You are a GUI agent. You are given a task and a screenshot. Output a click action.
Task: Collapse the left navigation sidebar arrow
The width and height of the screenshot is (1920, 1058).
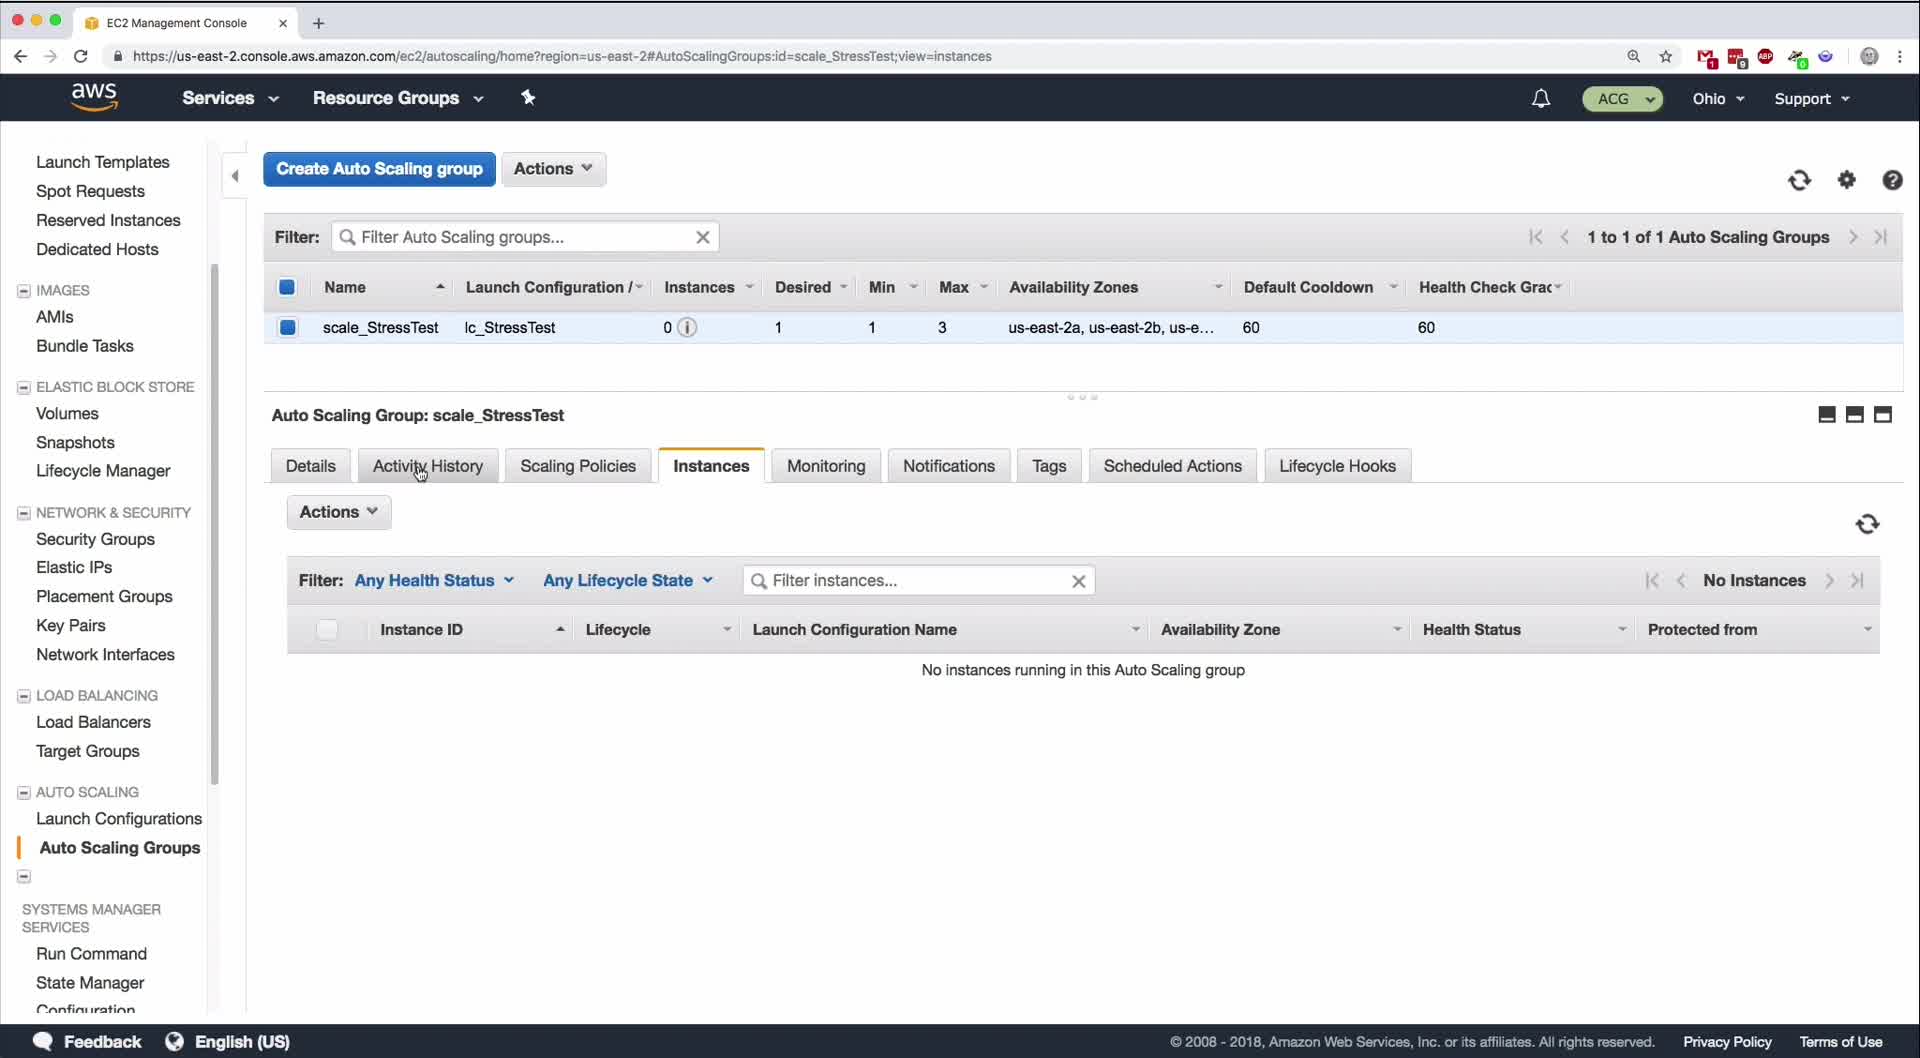235,176
